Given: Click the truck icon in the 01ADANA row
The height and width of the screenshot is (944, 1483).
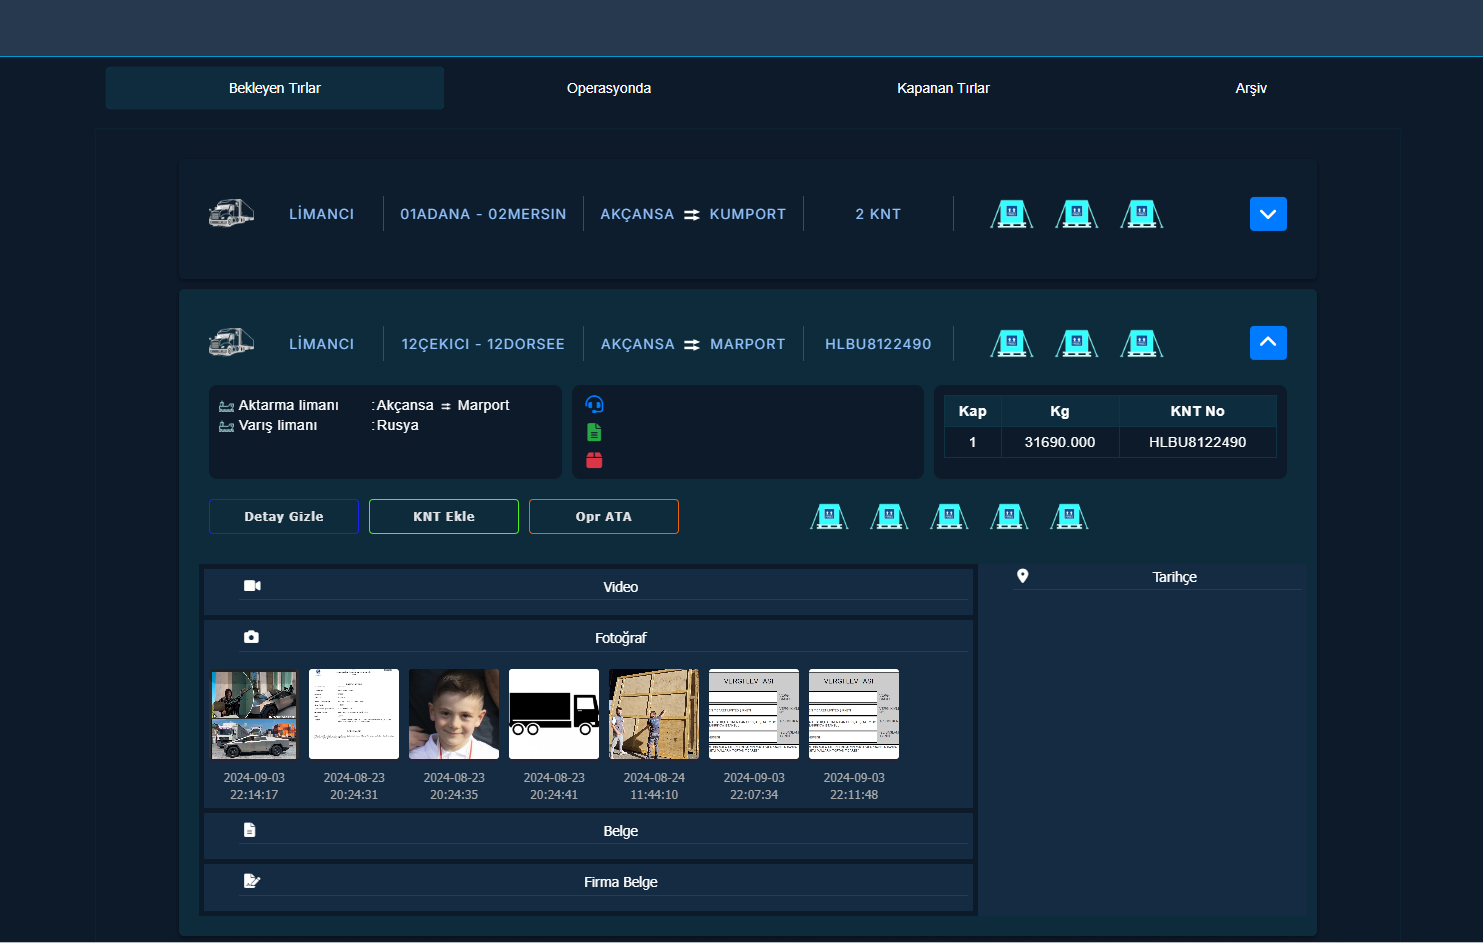Looking at the screenshot, I should tap(231, 214).
